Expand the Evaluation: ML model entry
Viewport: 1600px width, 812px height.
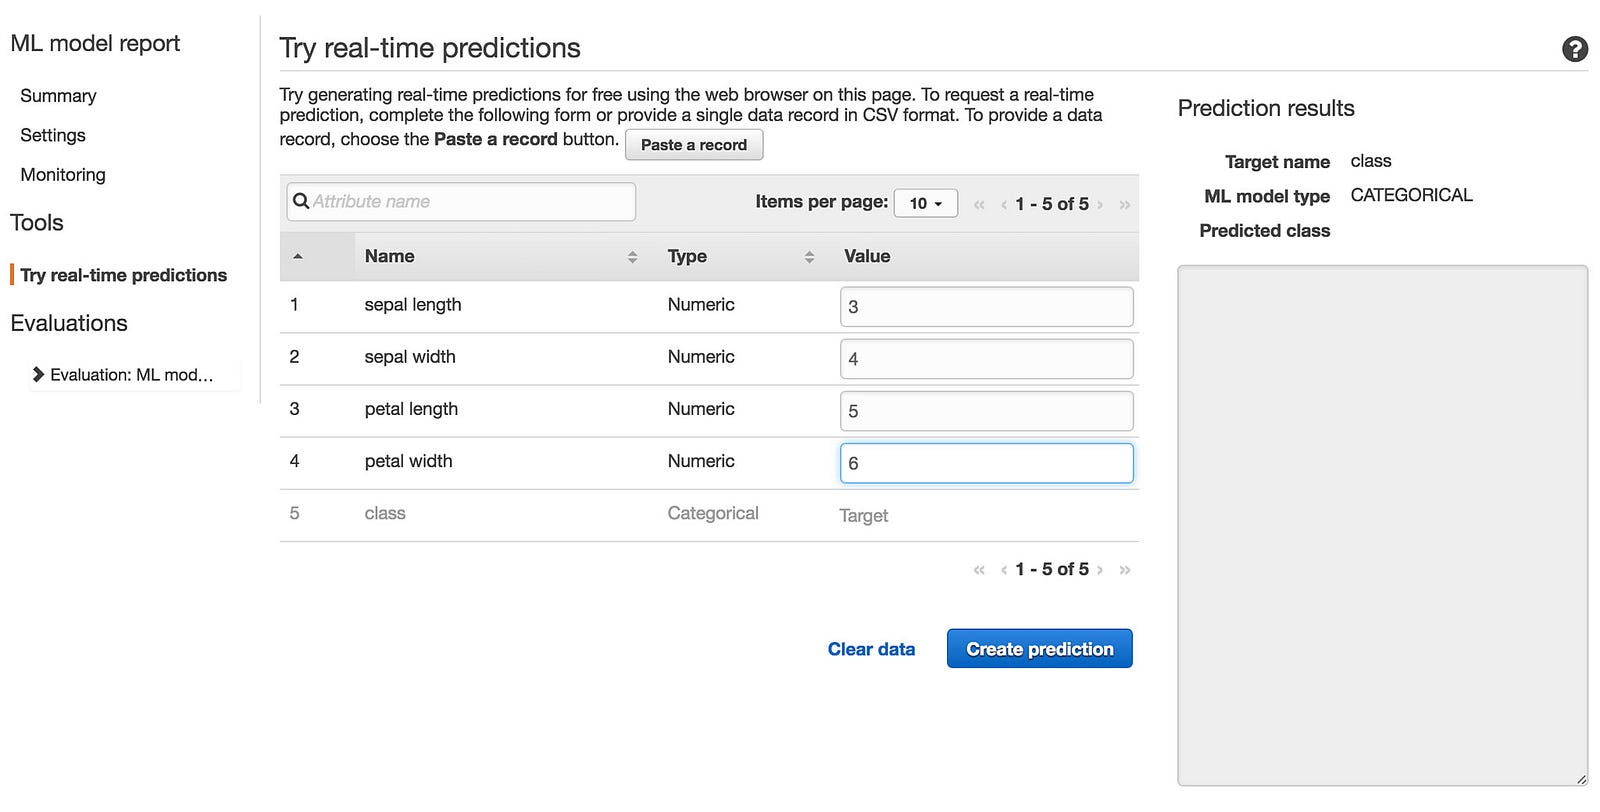38,375
